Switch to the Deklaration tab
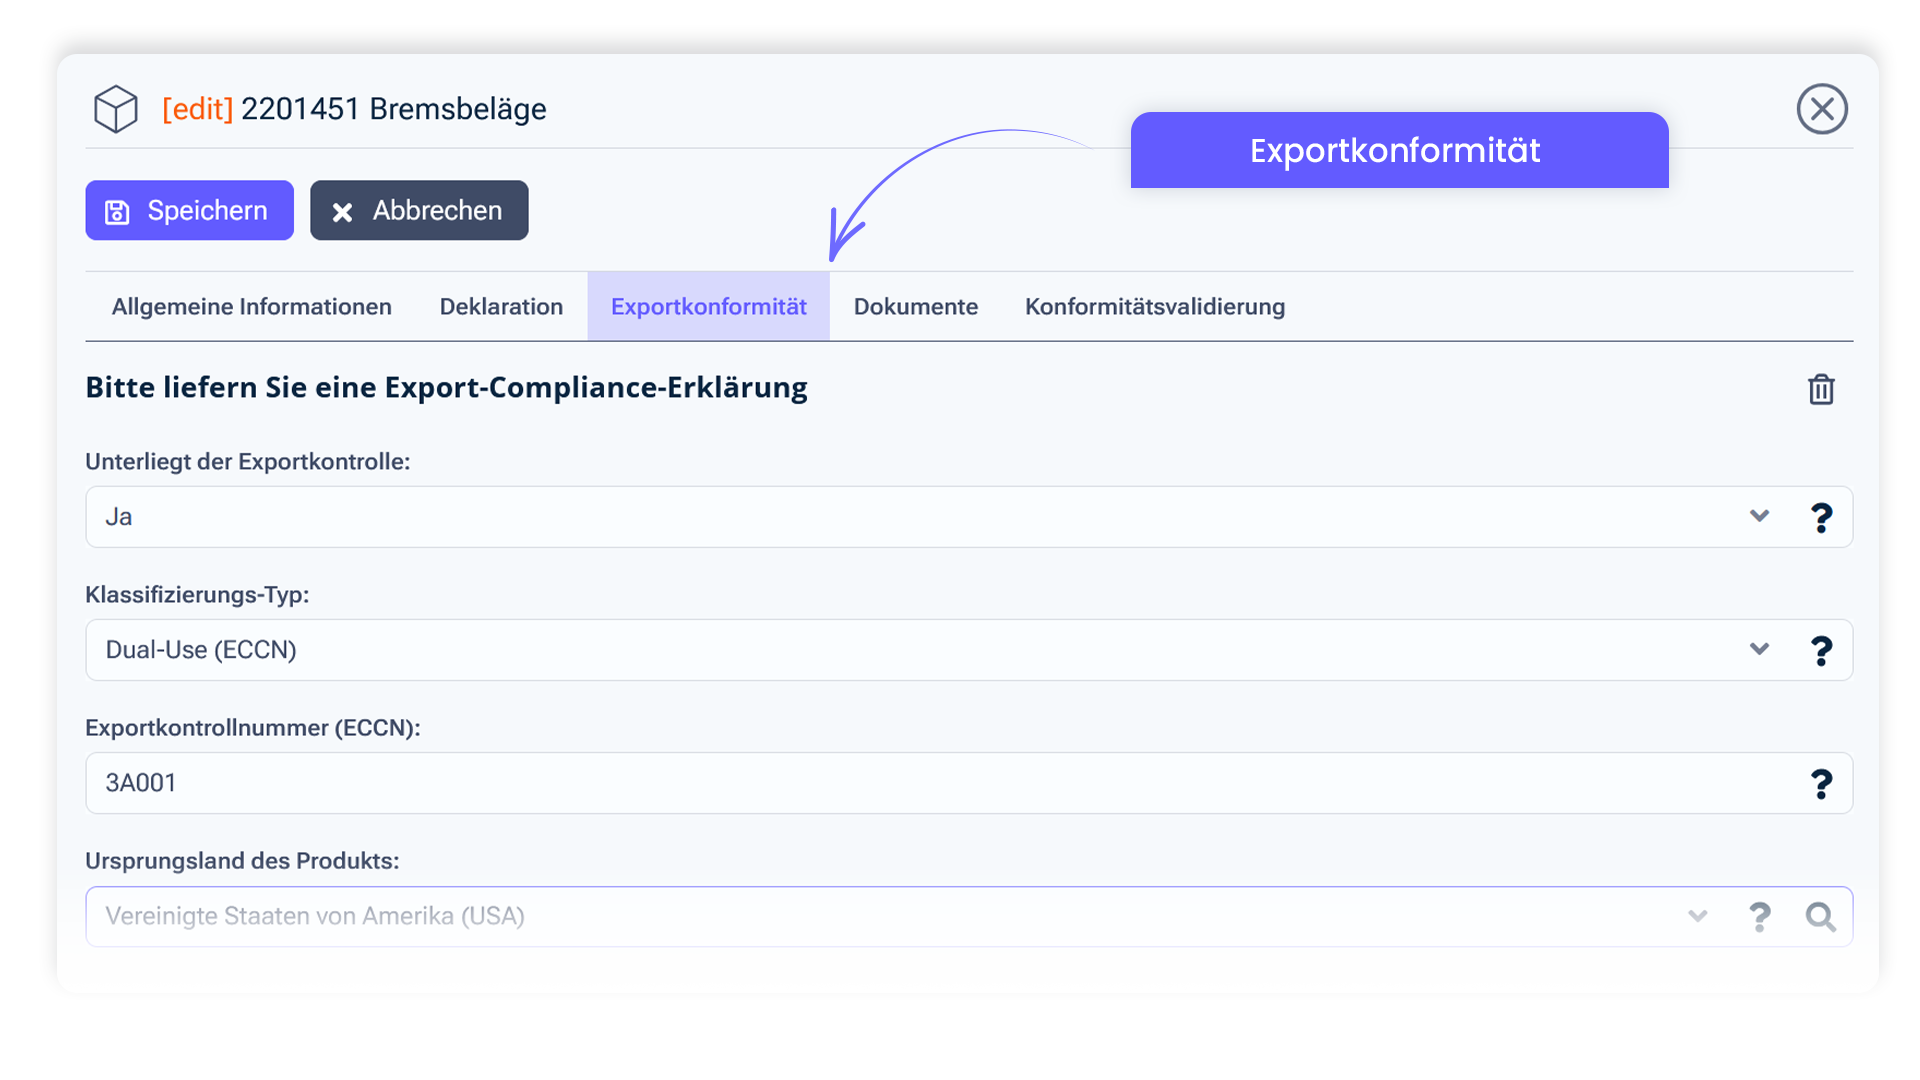Viewport: 1920px width, 1080px height. [501, 307]
